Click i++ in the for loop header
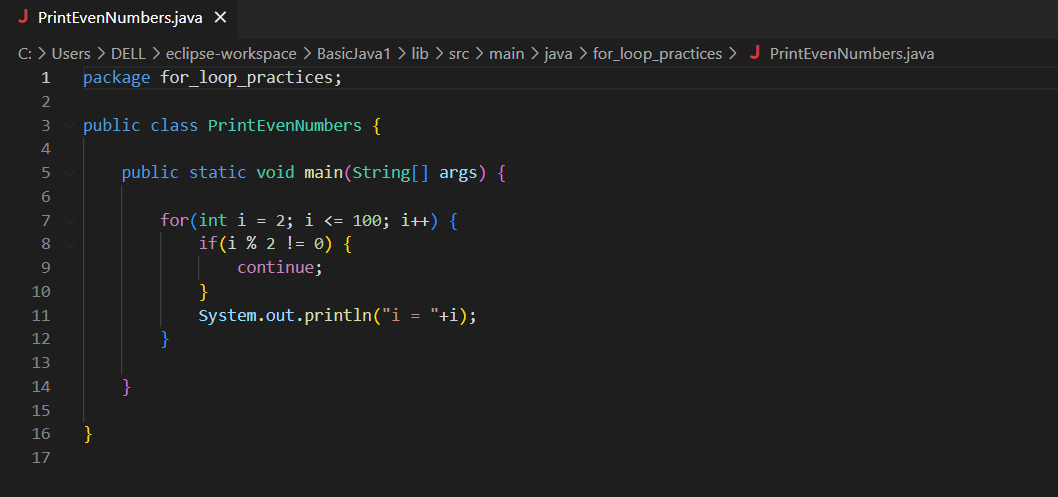Screen dimensions: 1058x497 coord(415,221)
